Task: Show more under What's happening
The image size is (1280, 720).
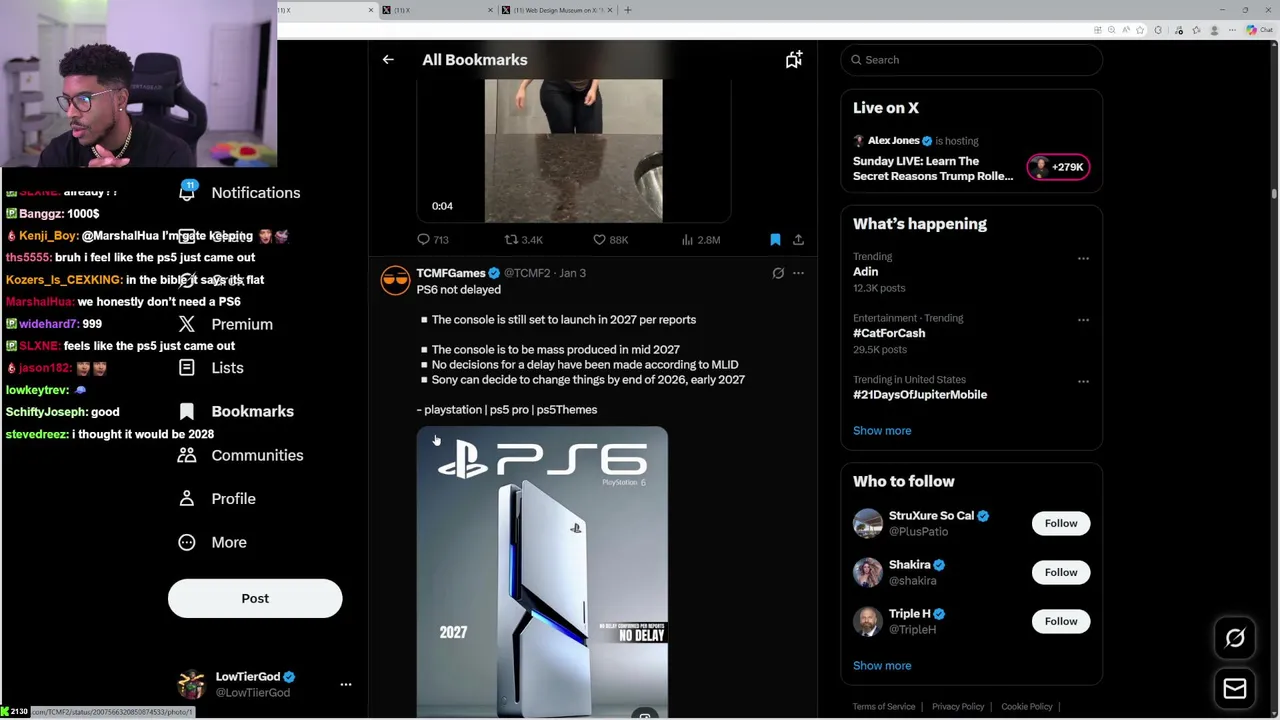Action: pos(882,431)
